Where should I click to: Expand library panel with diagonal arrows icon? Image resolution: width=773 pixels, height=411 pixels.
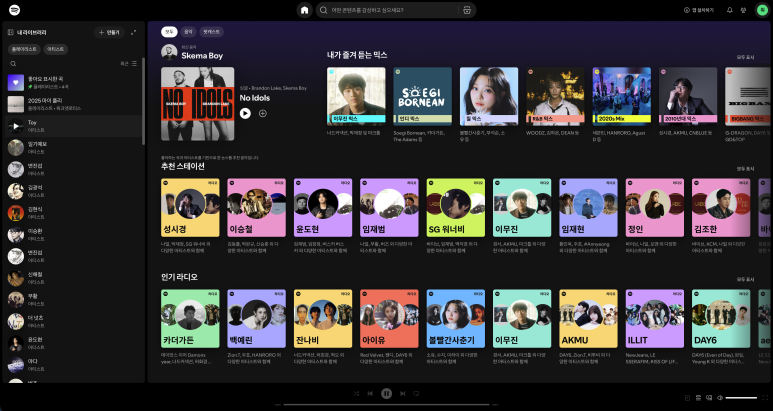[133, 33]
